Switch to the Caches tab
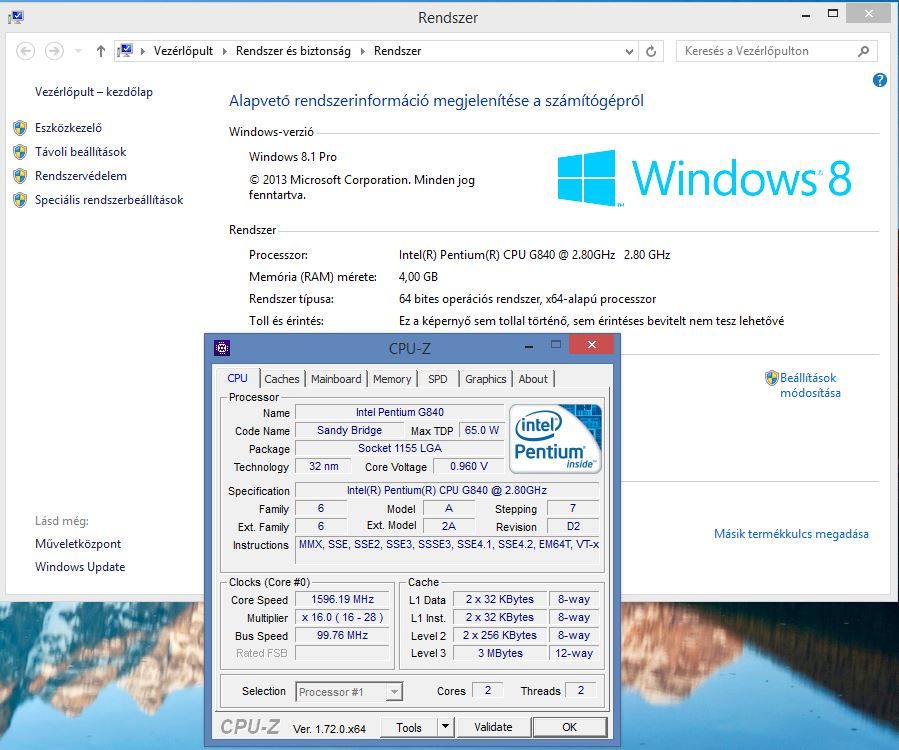 pos(282,379)
